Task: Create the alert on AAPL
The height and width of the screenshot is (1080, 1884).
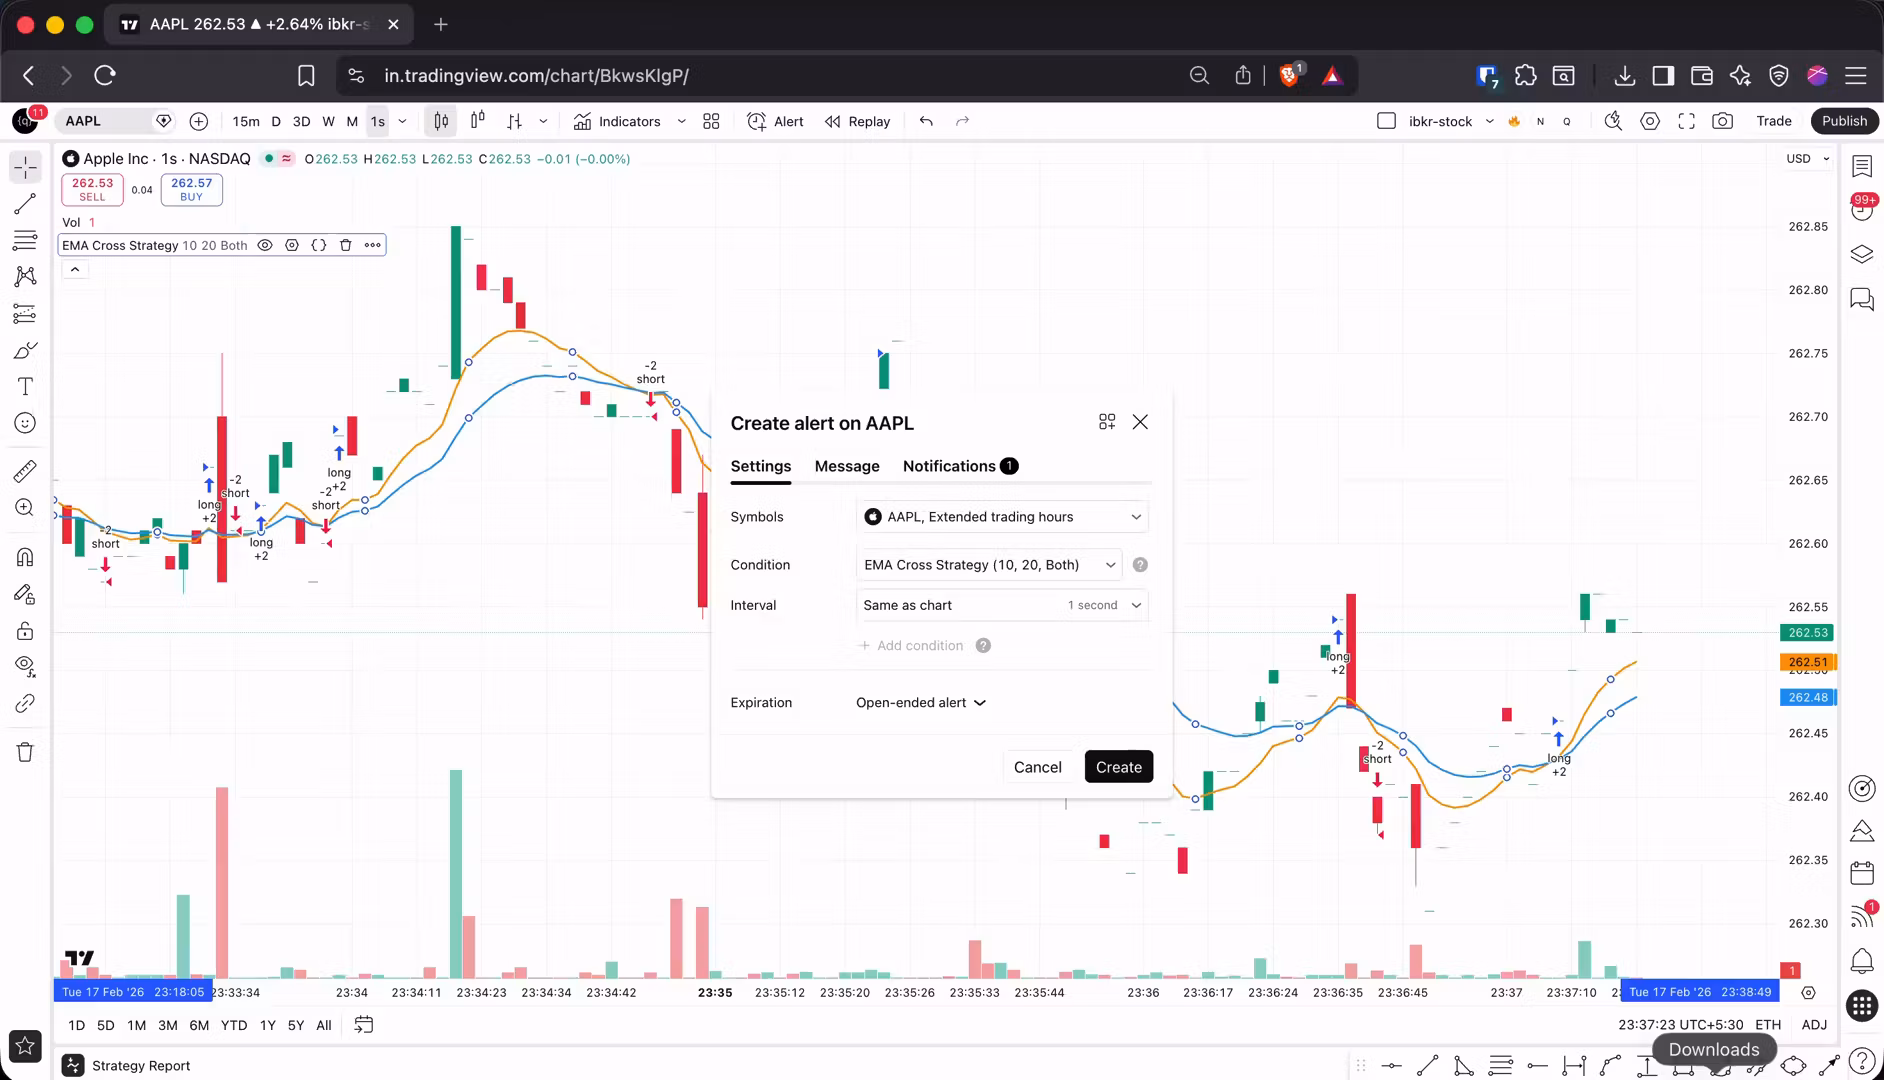Action: 1119,767
